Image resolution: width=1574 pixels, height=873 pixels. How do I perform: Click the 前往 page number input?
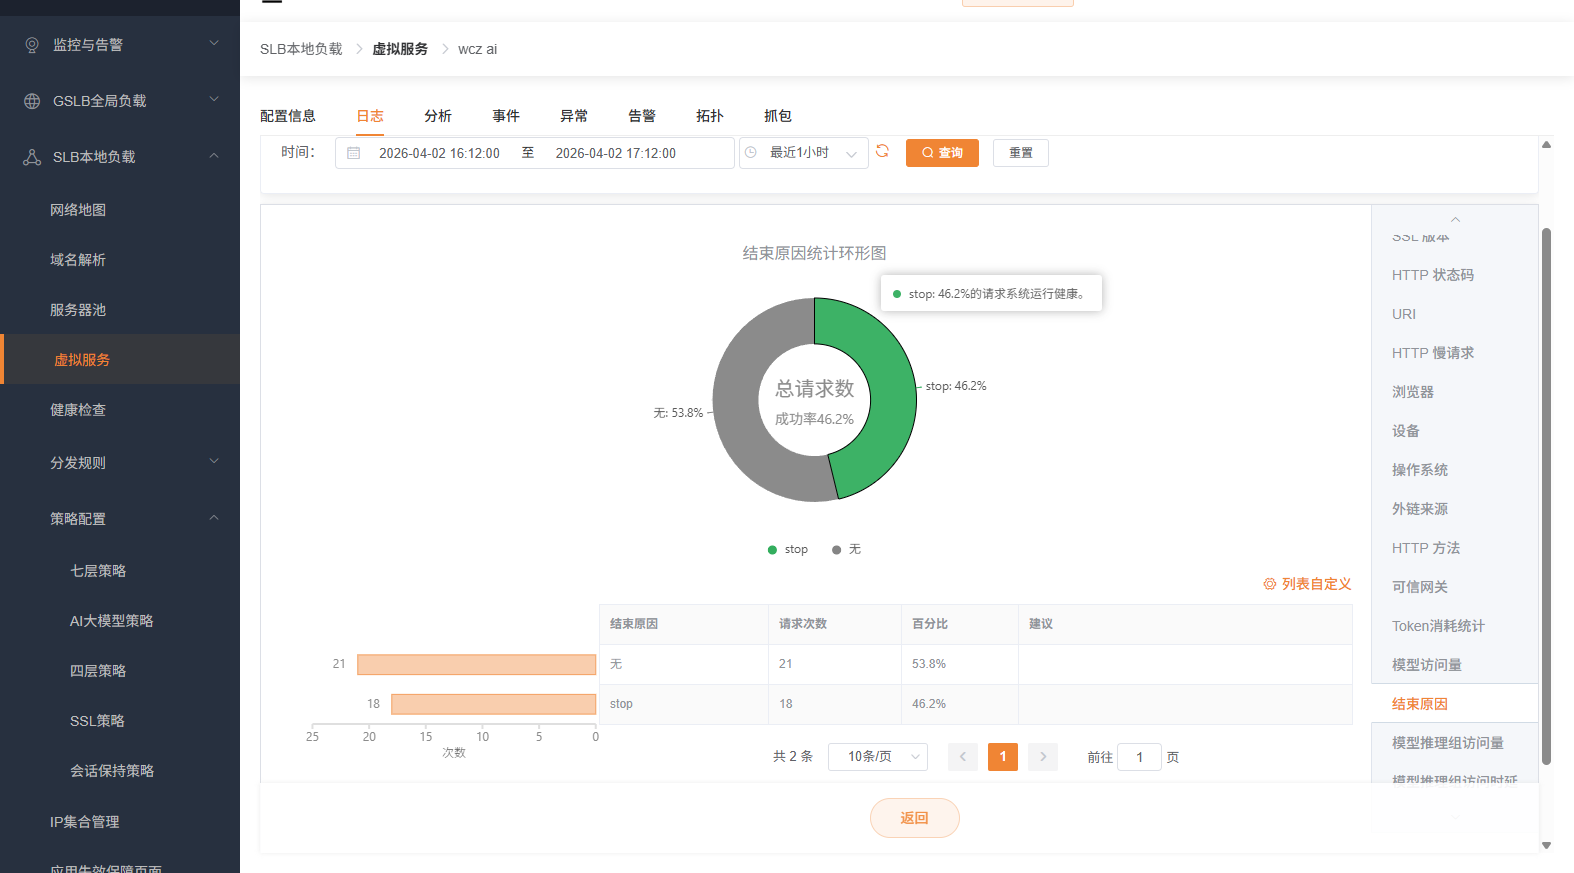coord(1139,757)
